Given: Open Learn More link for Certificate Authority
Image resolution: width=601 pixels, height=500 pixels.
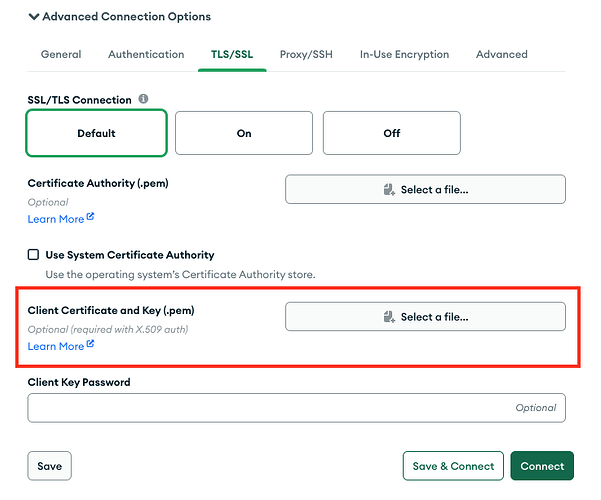Looking at the screenshot, I should 56,218.
